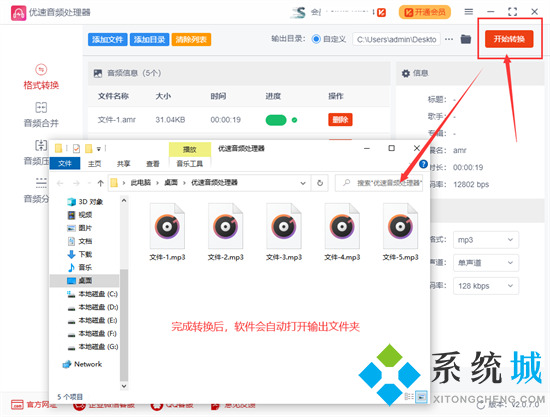Switch to 音乐工具 ribbon tab
This screenshot has width=550, height=417.
[190, 164]
